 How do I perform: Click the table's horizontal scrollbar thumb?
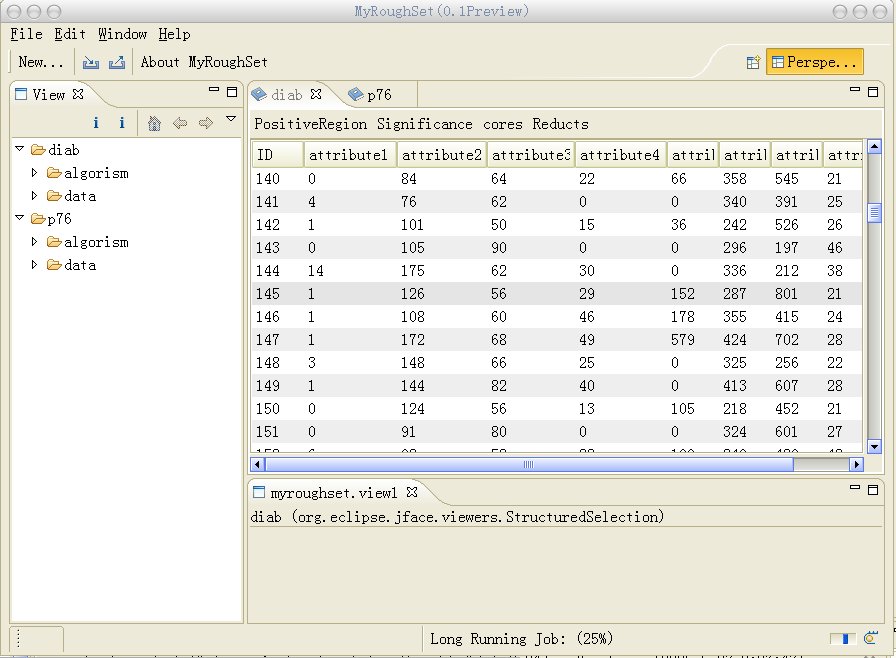[x=529, y=464]
